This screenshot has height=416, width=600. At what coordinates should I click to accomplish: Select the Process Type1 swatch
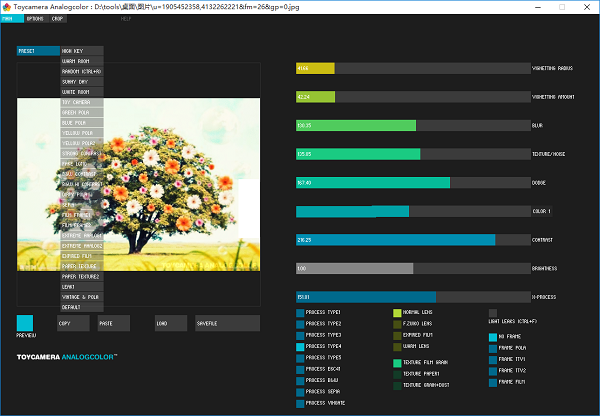(x=300, y=313)
